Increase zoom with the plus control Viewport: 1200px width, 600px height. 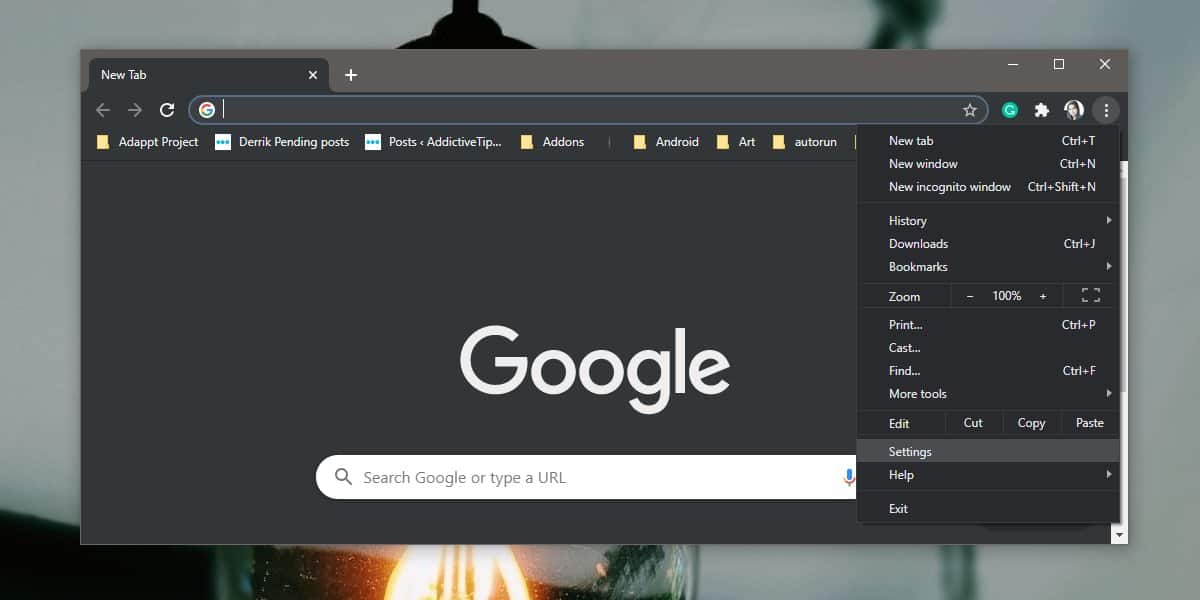[1043, 296]
